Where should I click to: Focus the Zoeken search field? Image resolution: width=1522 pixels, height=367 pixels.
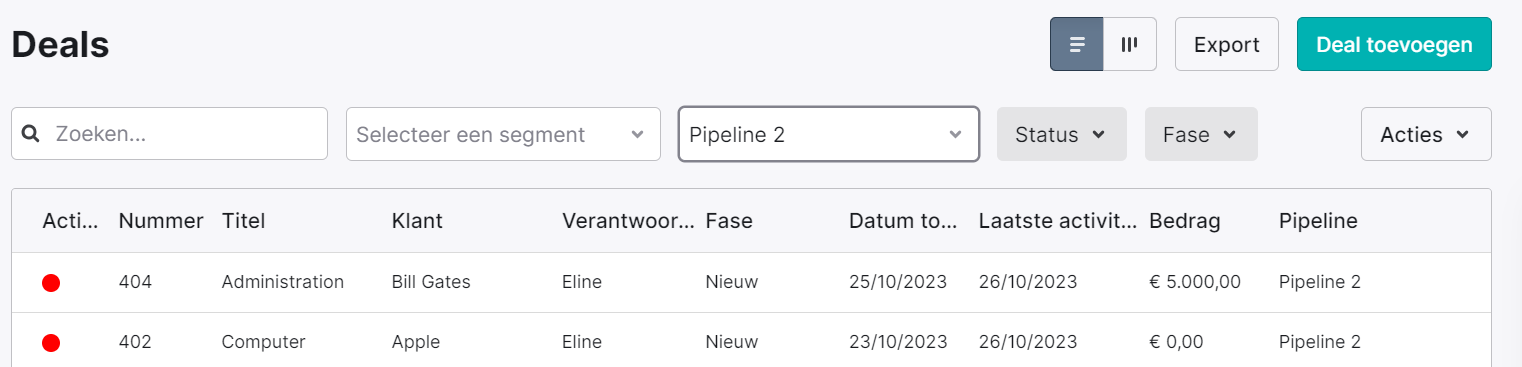point(169,134)
